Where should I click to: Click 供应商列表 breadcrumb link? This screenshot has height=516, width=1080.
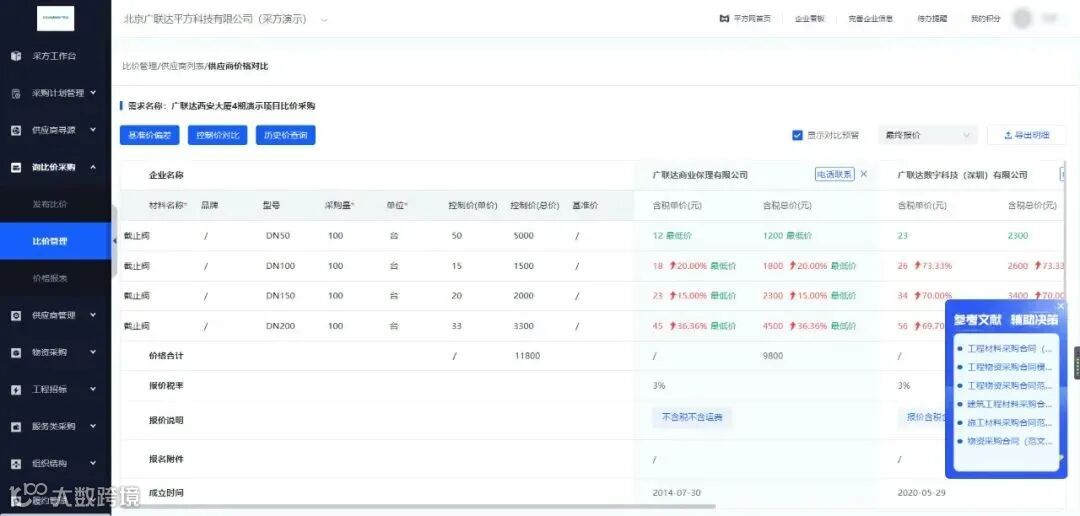click(183, 66)
